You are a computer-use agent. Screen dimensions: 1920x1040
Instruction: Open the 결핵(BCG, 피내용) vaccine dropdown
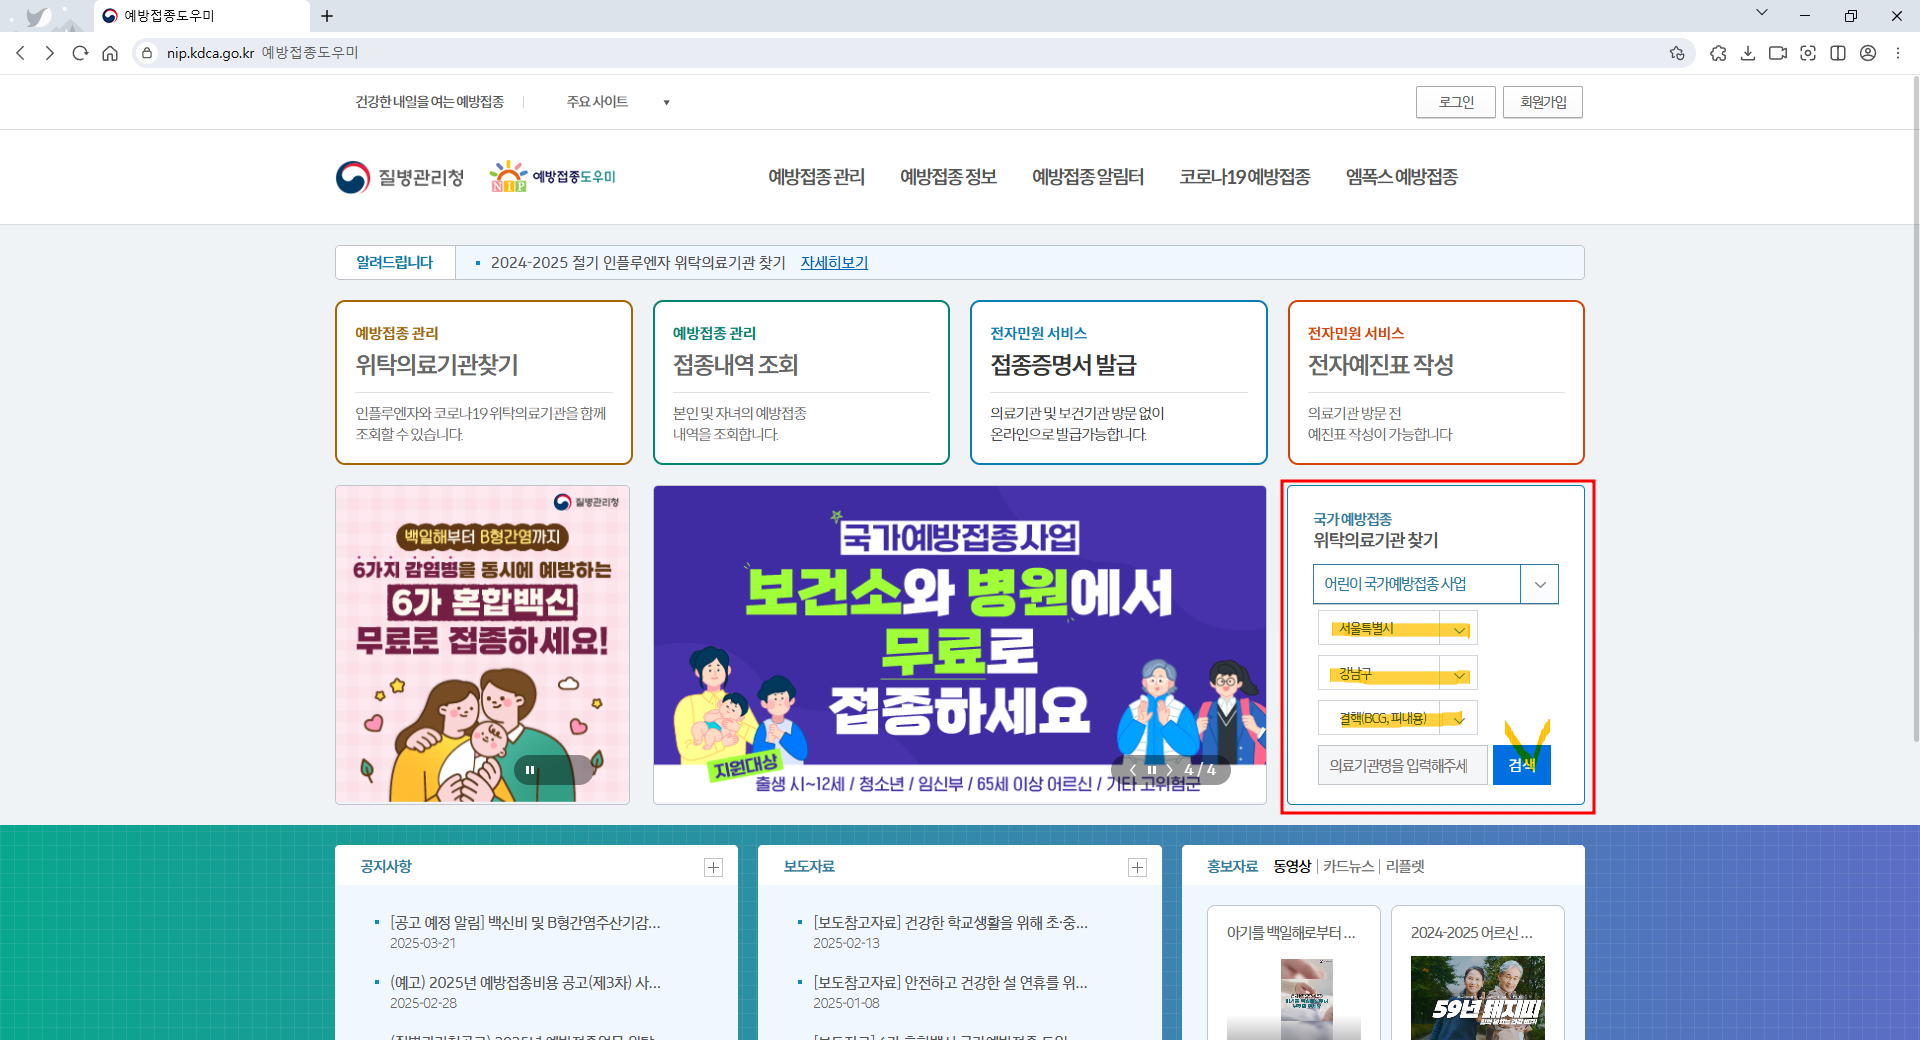(x=1398, y=718)
